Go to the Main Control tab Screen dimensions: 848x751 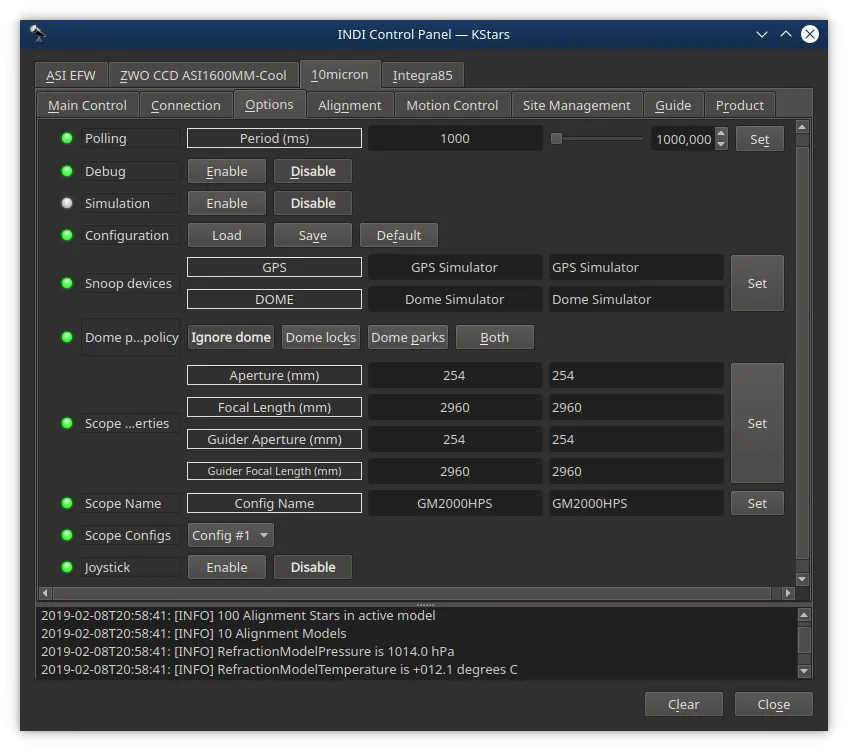pos(87,105)
